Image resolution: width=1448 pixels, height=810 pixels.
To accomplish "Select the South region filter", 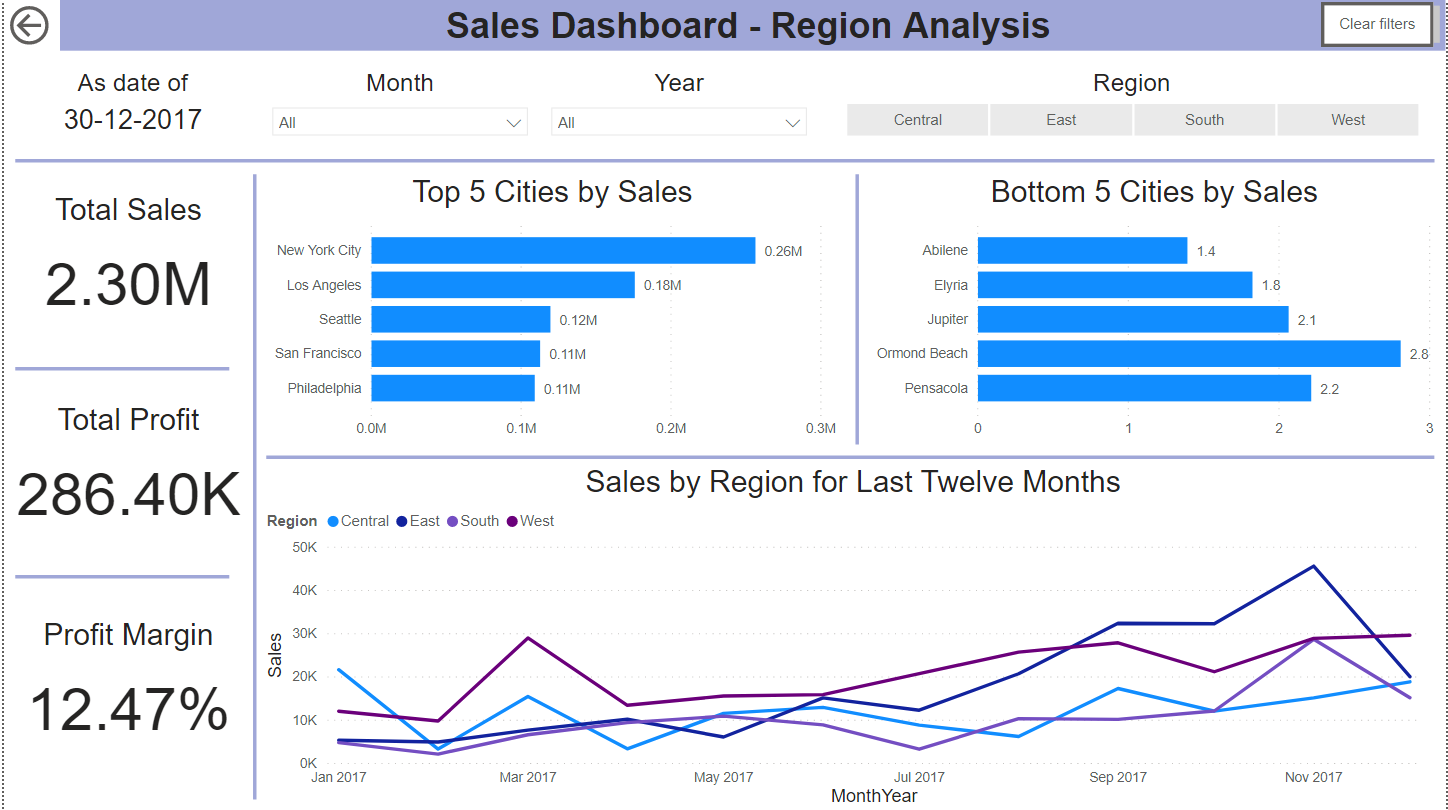I will 1204,119.
